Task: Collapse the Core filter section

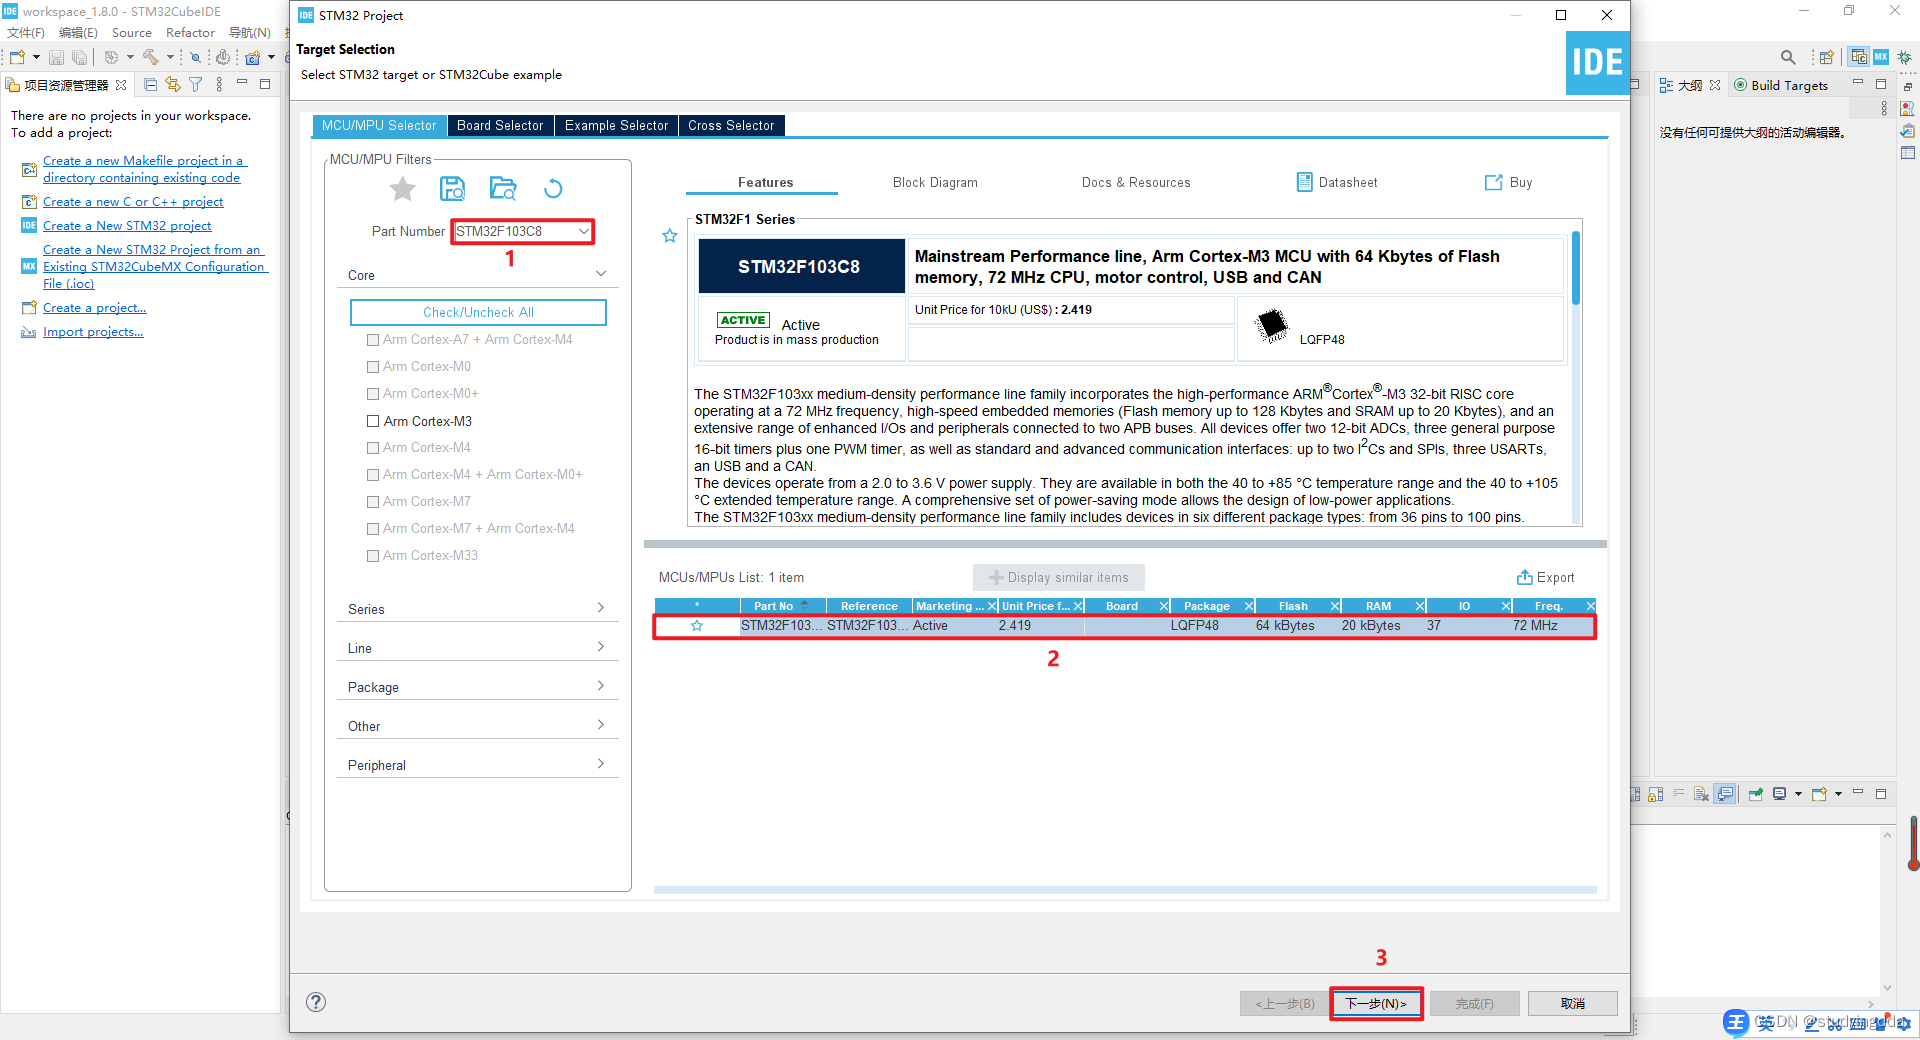Action: click(x=601, y=274)
